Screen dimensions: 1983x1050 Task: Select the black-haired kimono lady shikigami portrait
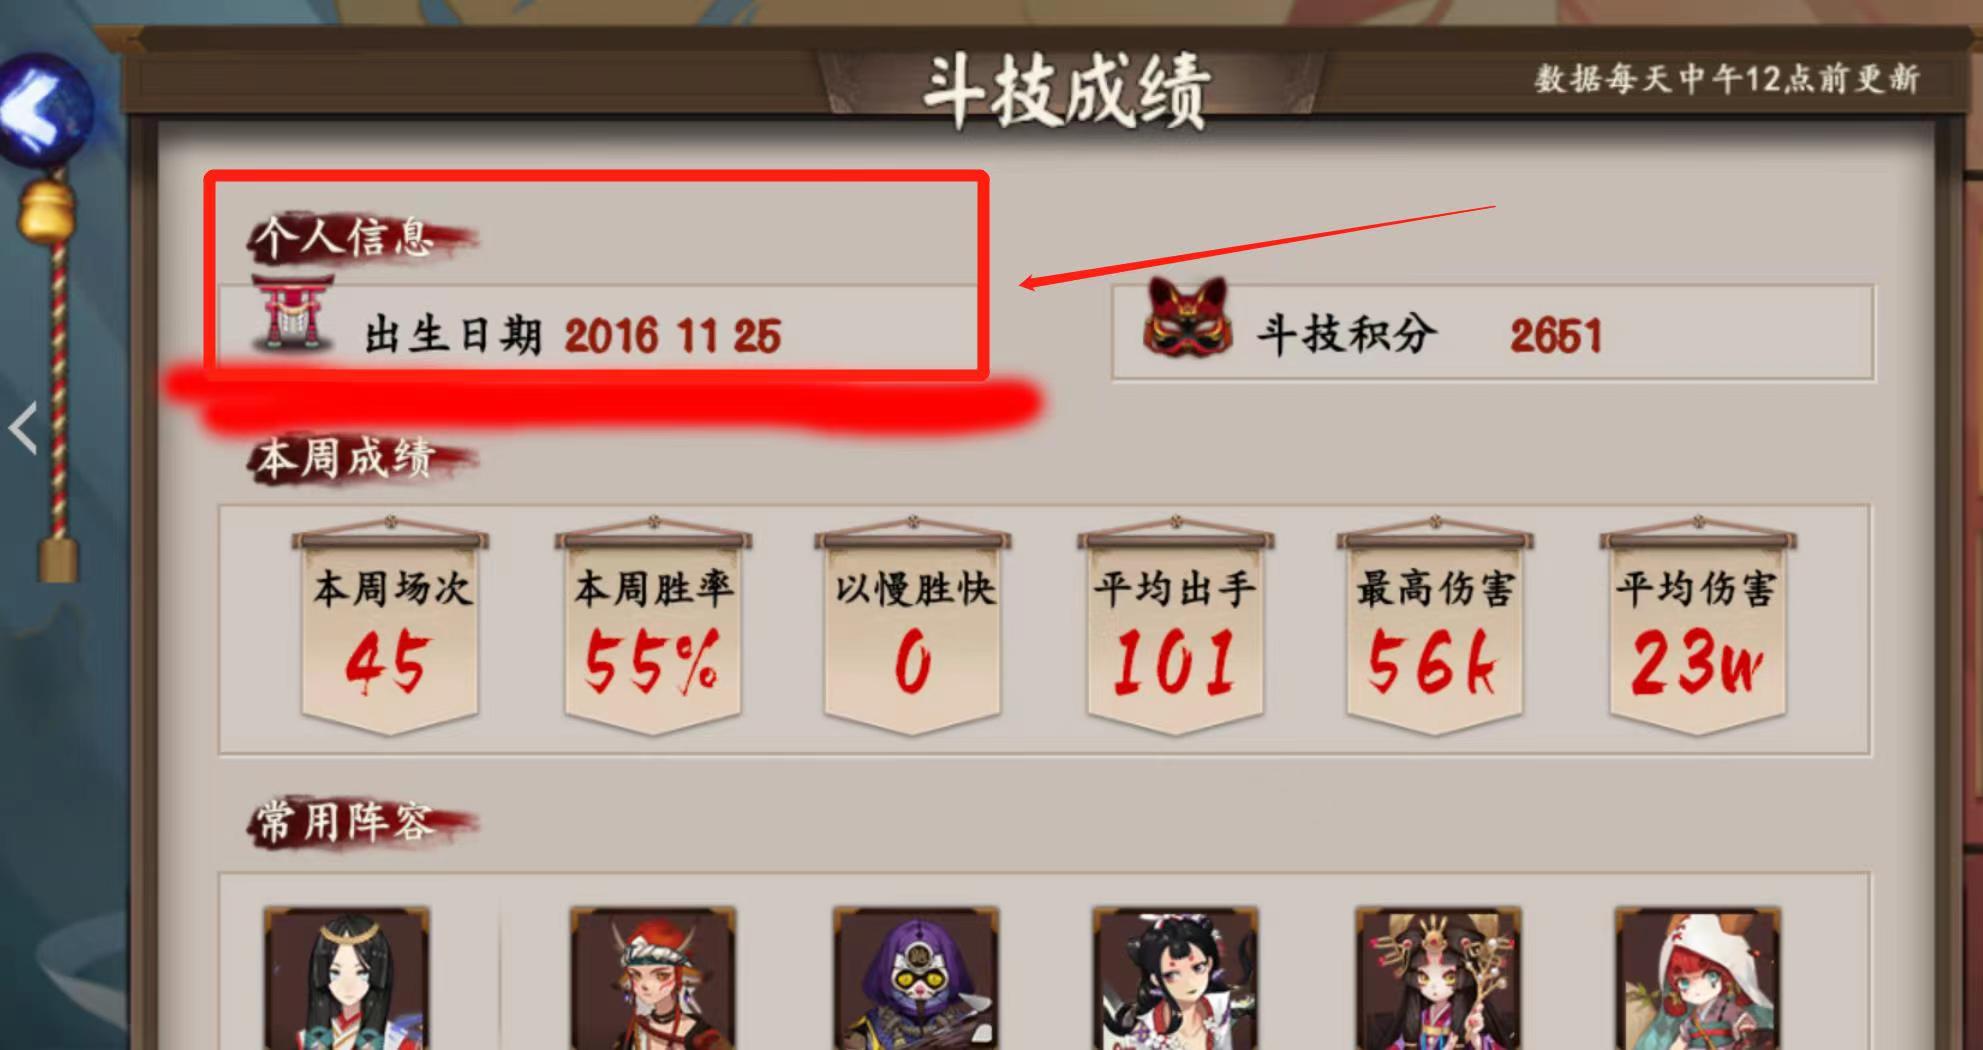coord(1175,978)
